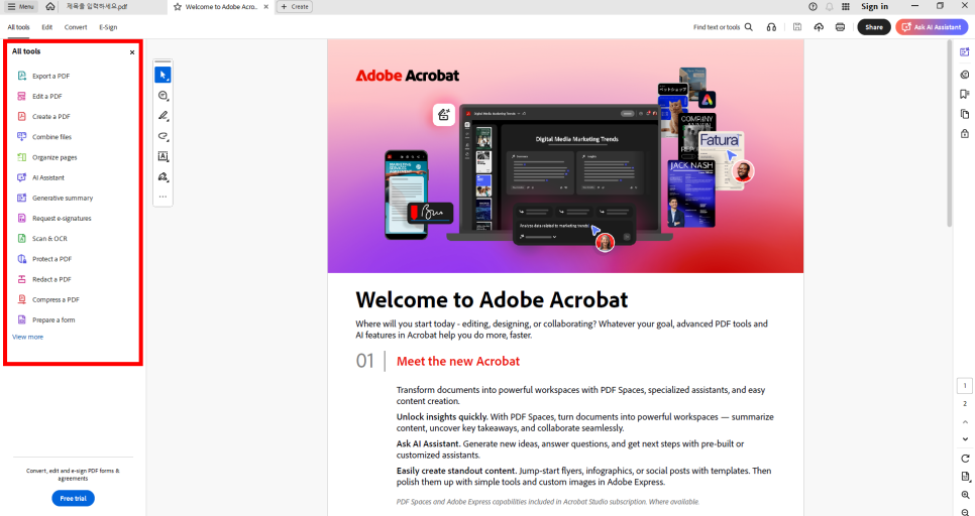The width and height of the screenshot is (975, 516).
Task: Click the cloud upload icon
Action: tap(819, 27)
